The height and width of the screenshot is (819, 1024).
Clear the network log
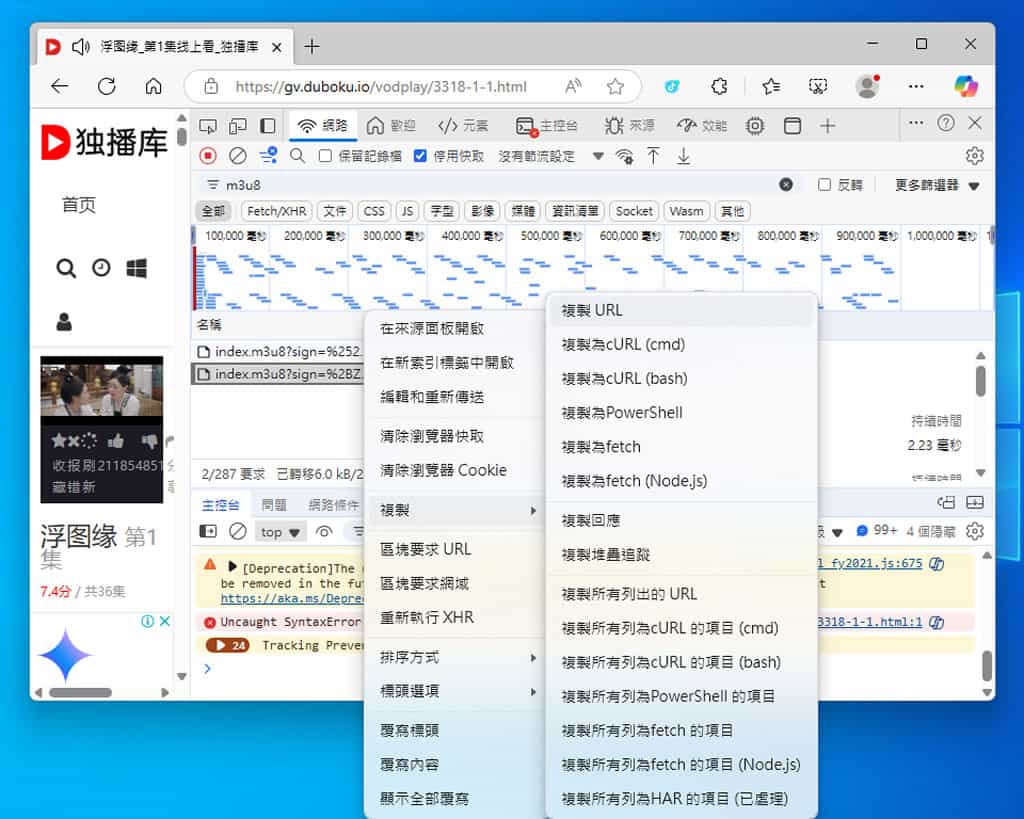pyautogui.click(x=238, y=156)
